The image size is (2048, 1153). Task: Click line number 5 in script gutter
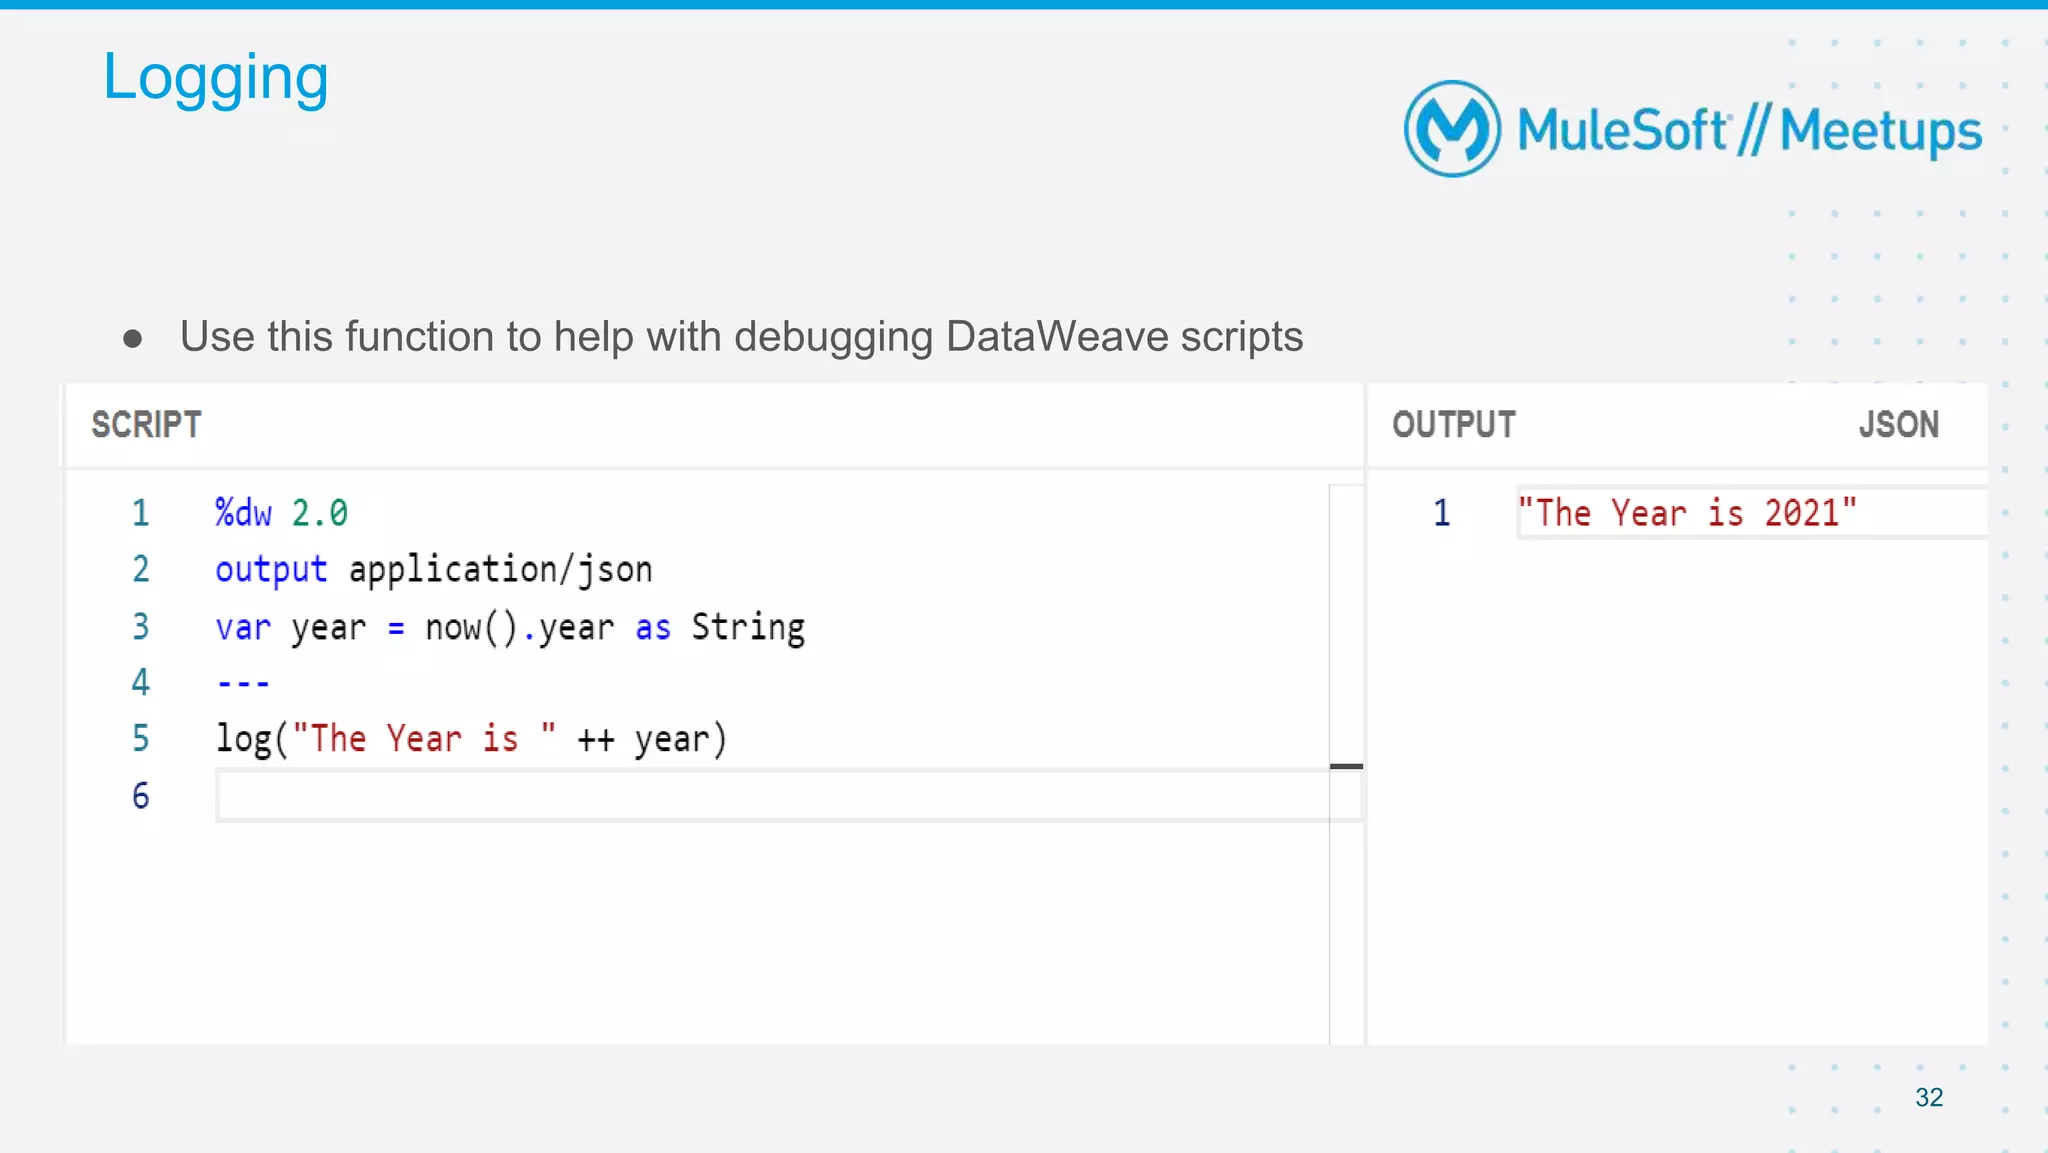pyautogui.click(x=141, y=739)
